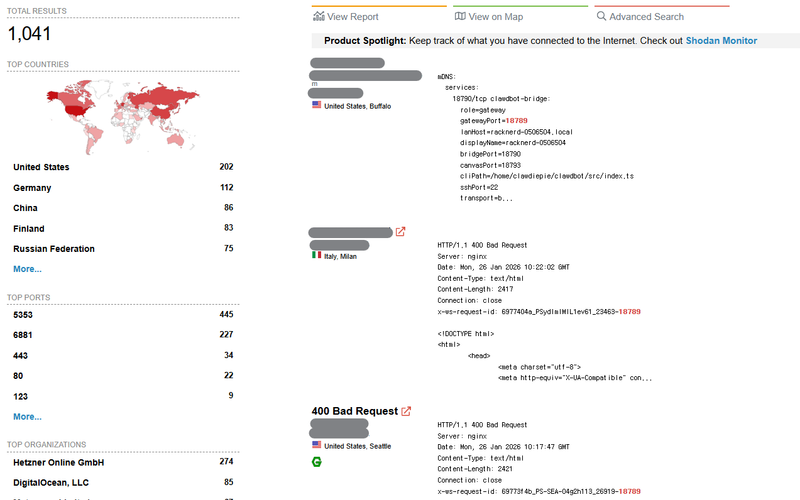
Task: Click the United States, Seattle location text
Action: (358, 446)
